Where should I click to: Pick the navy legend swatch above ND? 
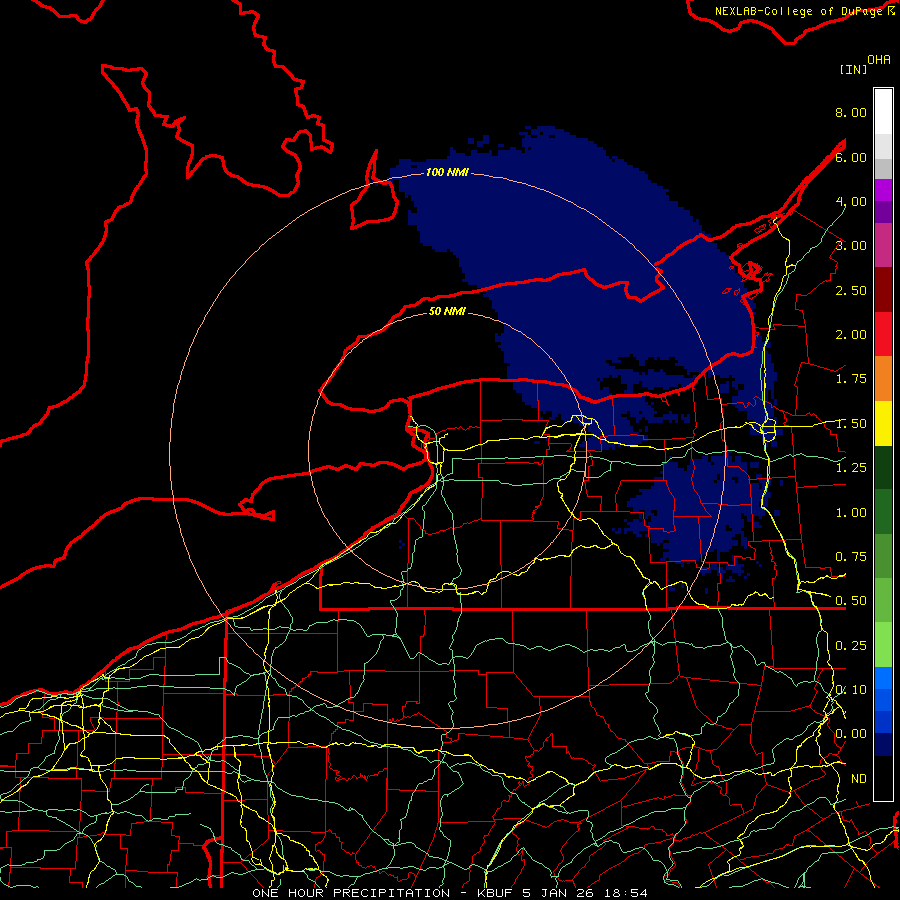click(x=883, y=745)
